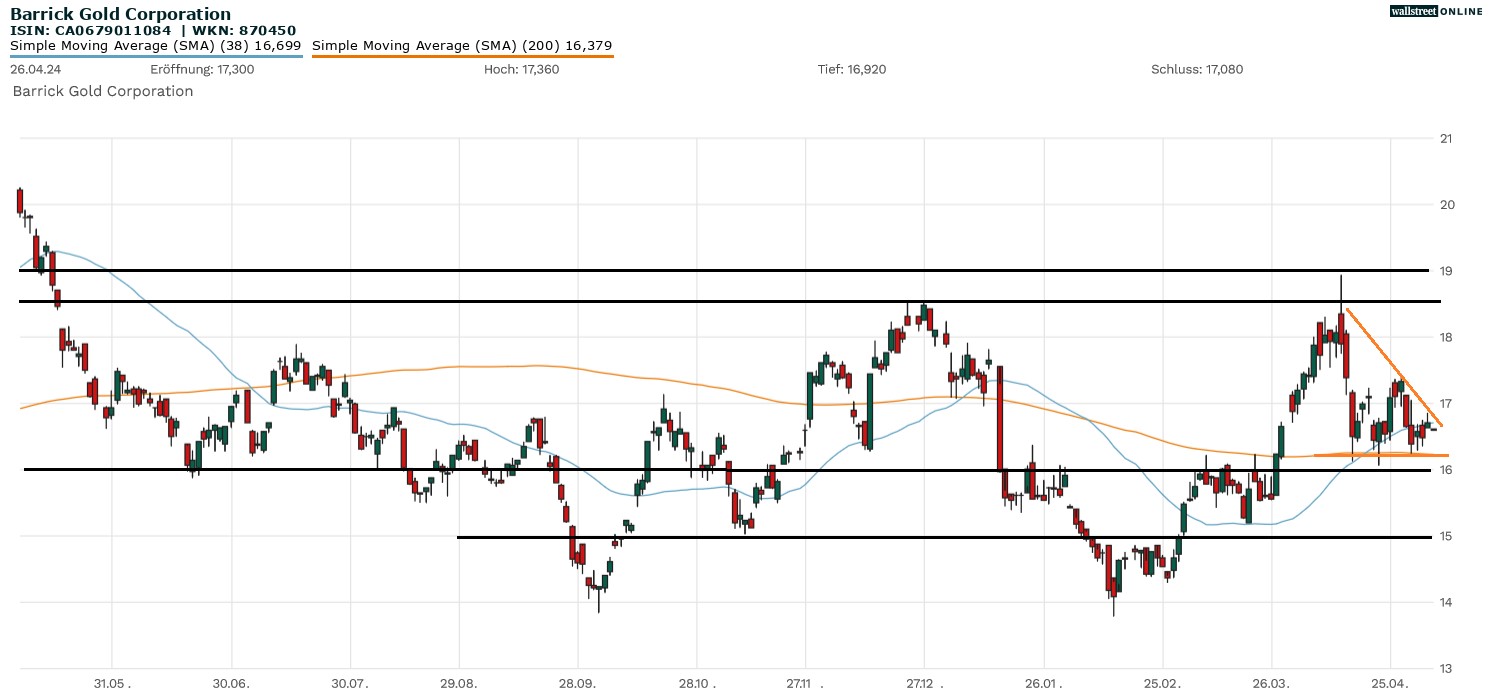Click the 17 price axis label

pos(1445,404)
